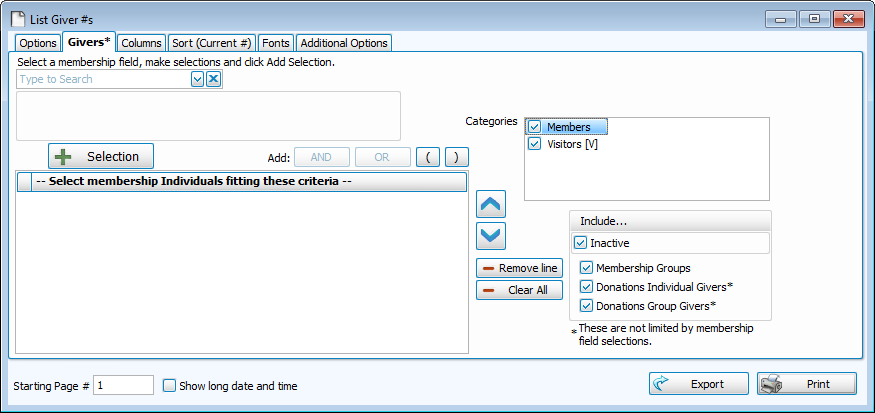Switch to the Columns tab
875x413 pixels.
pyautogui.click(x=141, y=43)
